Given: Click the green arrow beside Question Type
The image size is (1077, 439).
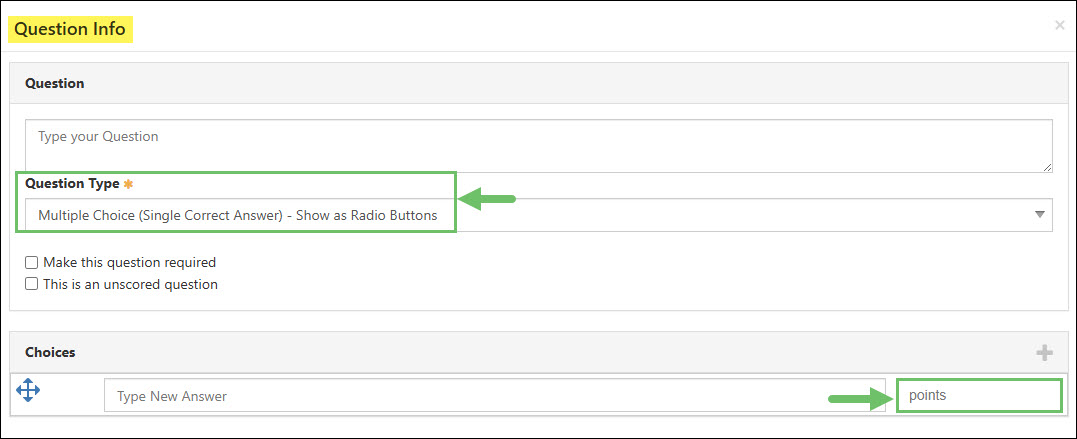Looking at the screenshot, I should tap(487, 199).
